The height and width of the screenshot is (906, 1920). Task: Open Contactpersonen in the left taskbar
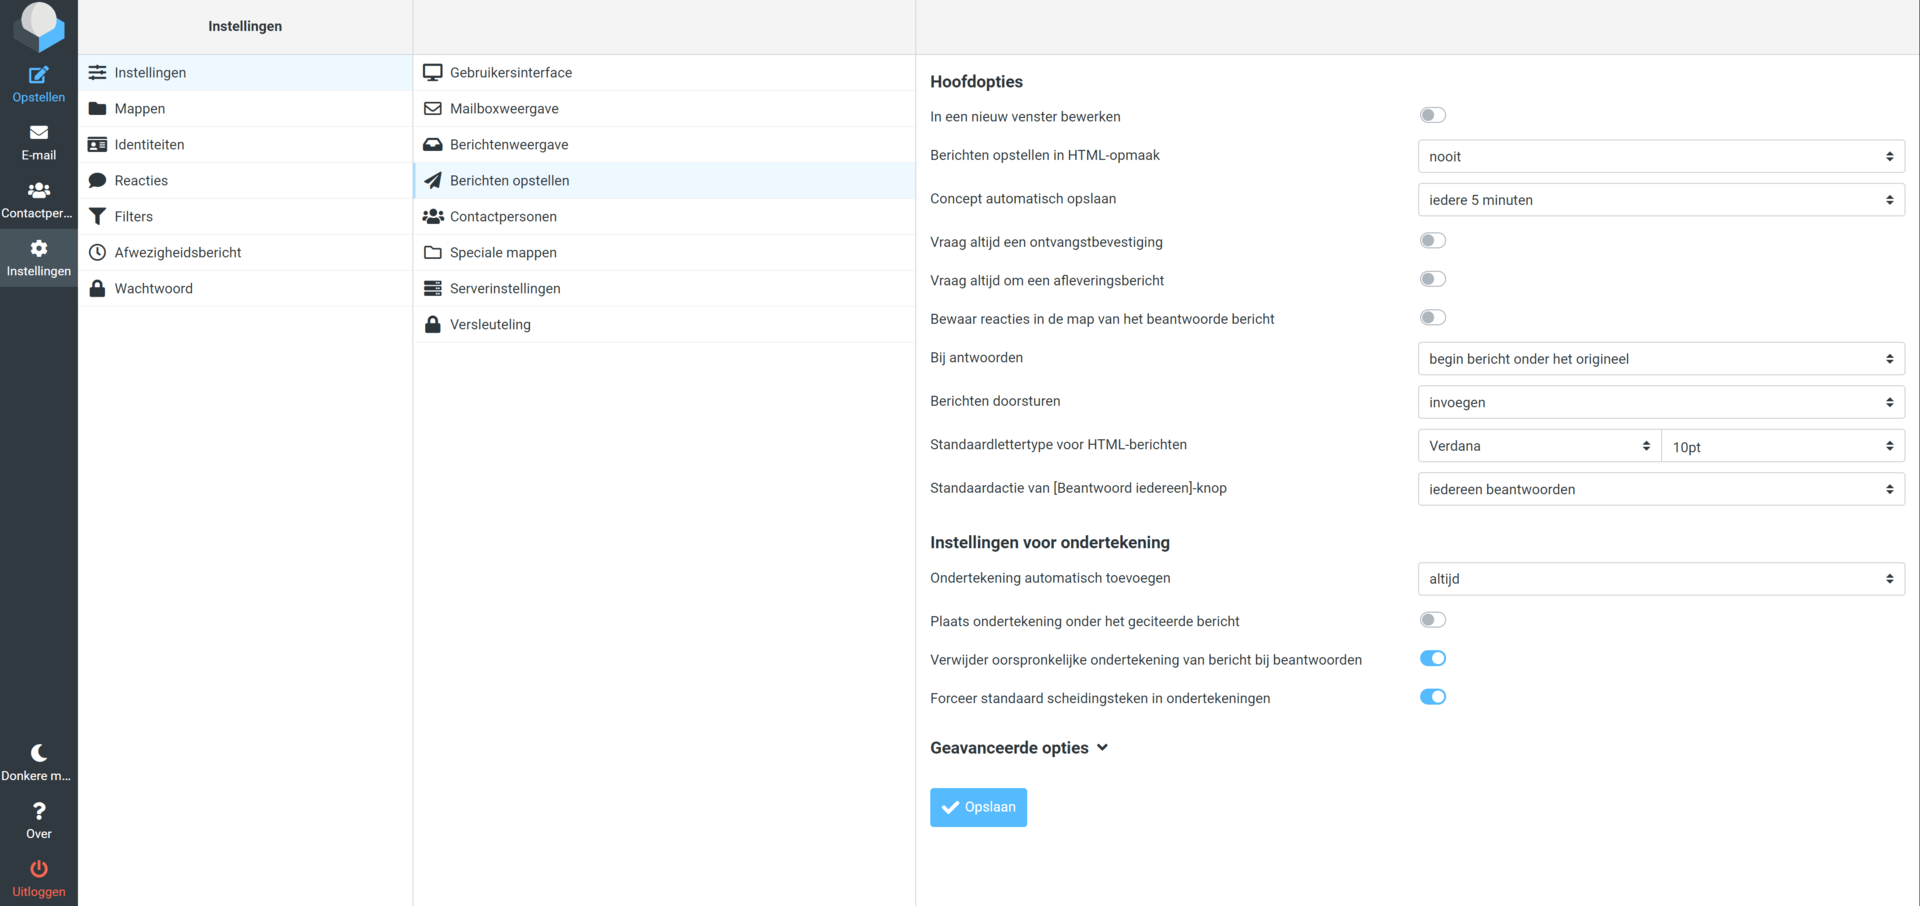pyautogui.click(x=38, y=198)
